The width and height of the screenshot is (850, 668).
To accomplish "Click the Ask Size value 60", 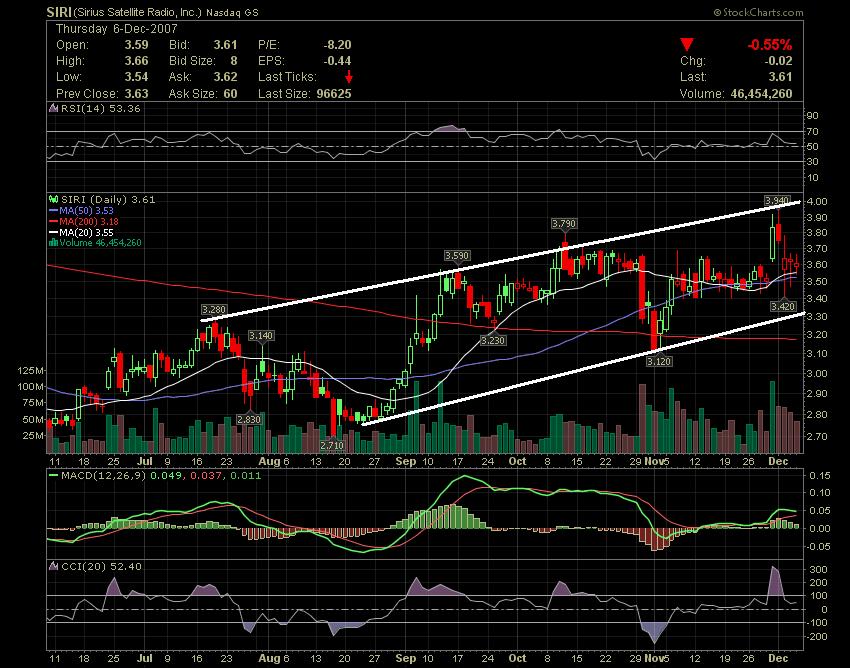I will click(x=230, y=93).
